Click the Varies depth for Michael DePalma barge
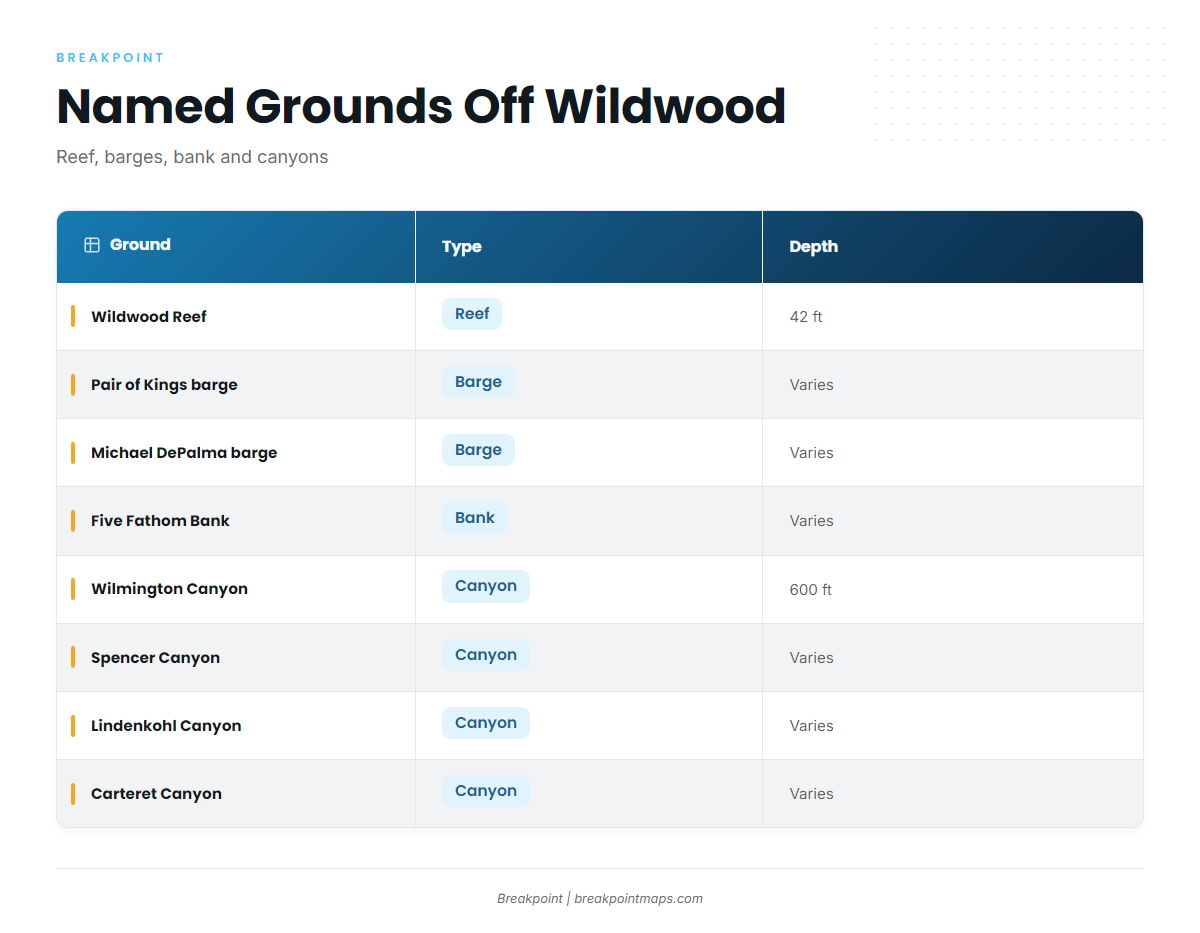The height and width of the screenshot is (933, 1200). pyautogui.click(x=811, y=453)
